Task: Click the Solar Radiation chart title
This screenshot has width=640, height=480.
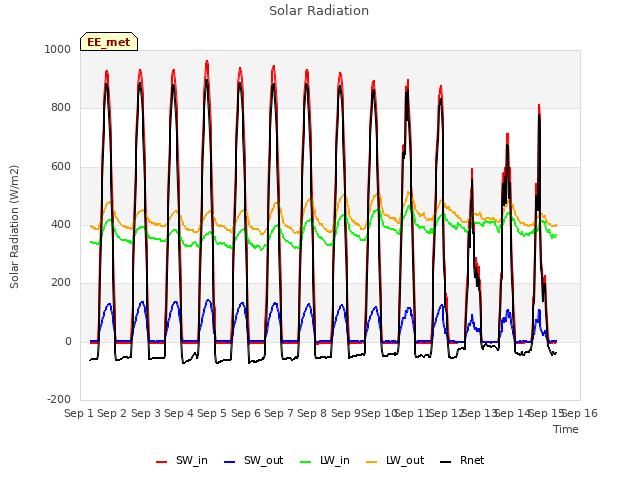Action: pyautogui.click(x=319, y=11)
